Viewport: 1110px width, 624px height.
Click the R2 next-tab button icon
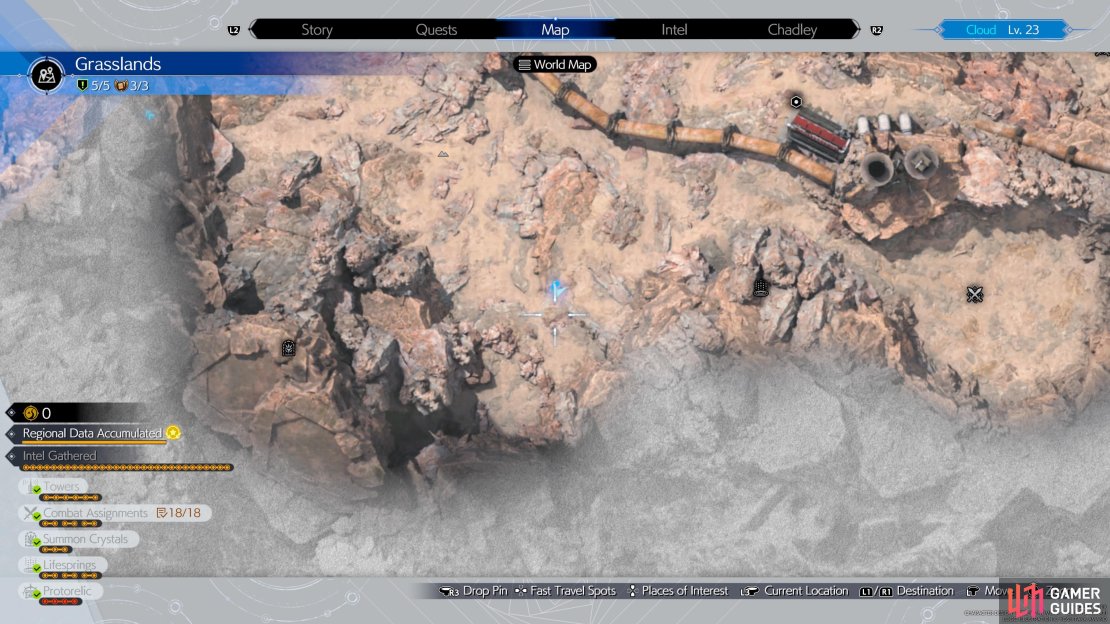pos(876,30)
